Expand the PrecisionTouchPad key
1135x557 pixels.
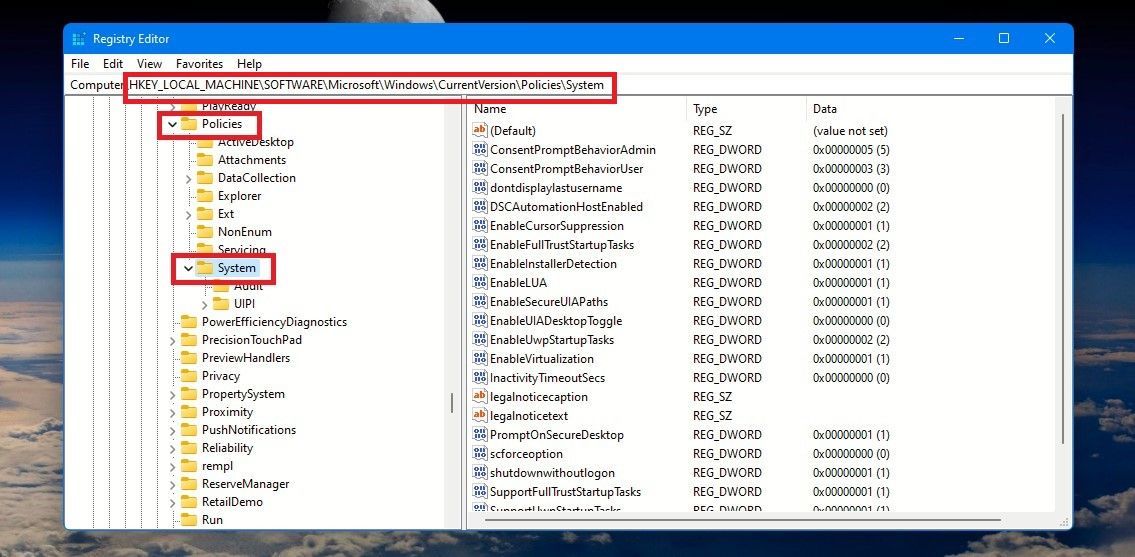click(x=173, y=340)
